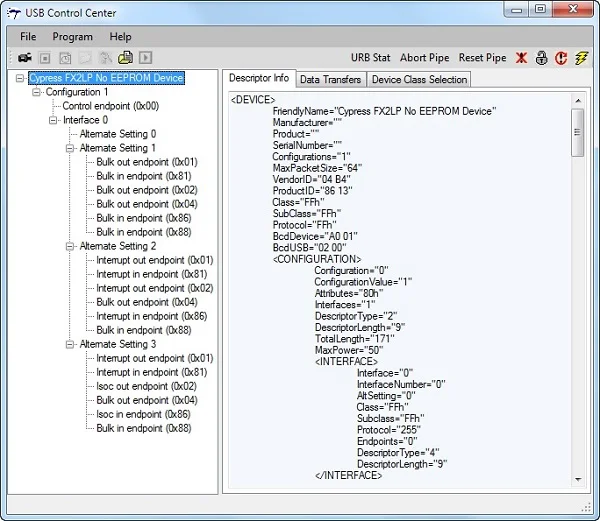This screenshot has width=600, height=521.
Task: Switch to Device Class Selection tab
Action: coord(419,80)
